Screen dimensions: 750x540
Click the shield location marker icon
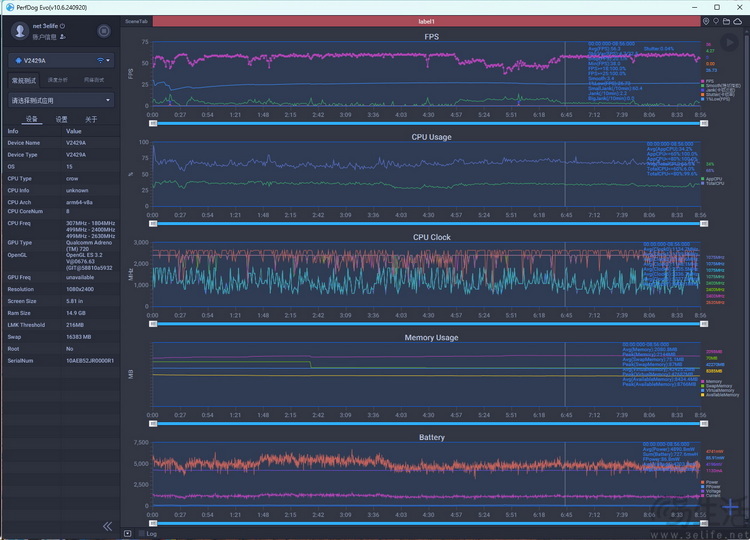click(x=706, y=22)
